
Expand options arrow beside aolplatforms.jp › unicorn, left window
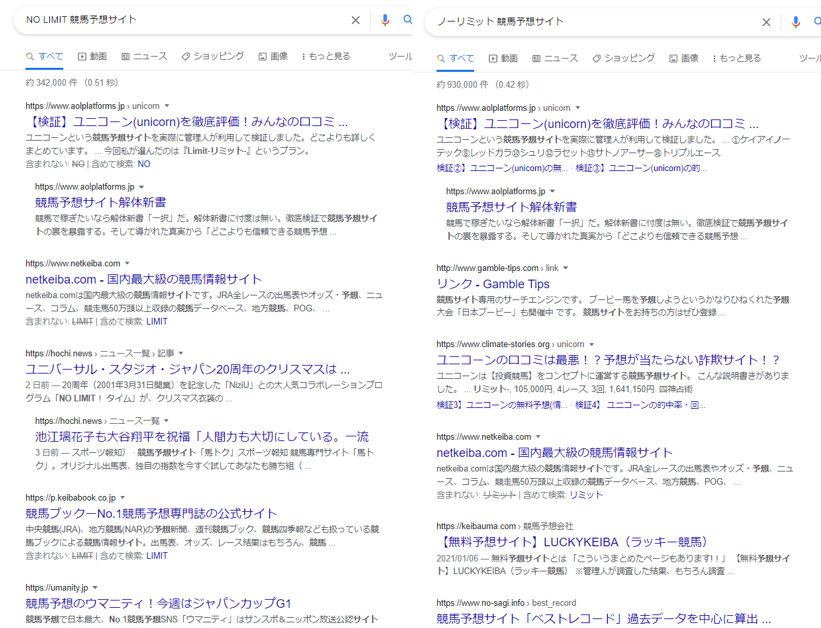point(167,106)
